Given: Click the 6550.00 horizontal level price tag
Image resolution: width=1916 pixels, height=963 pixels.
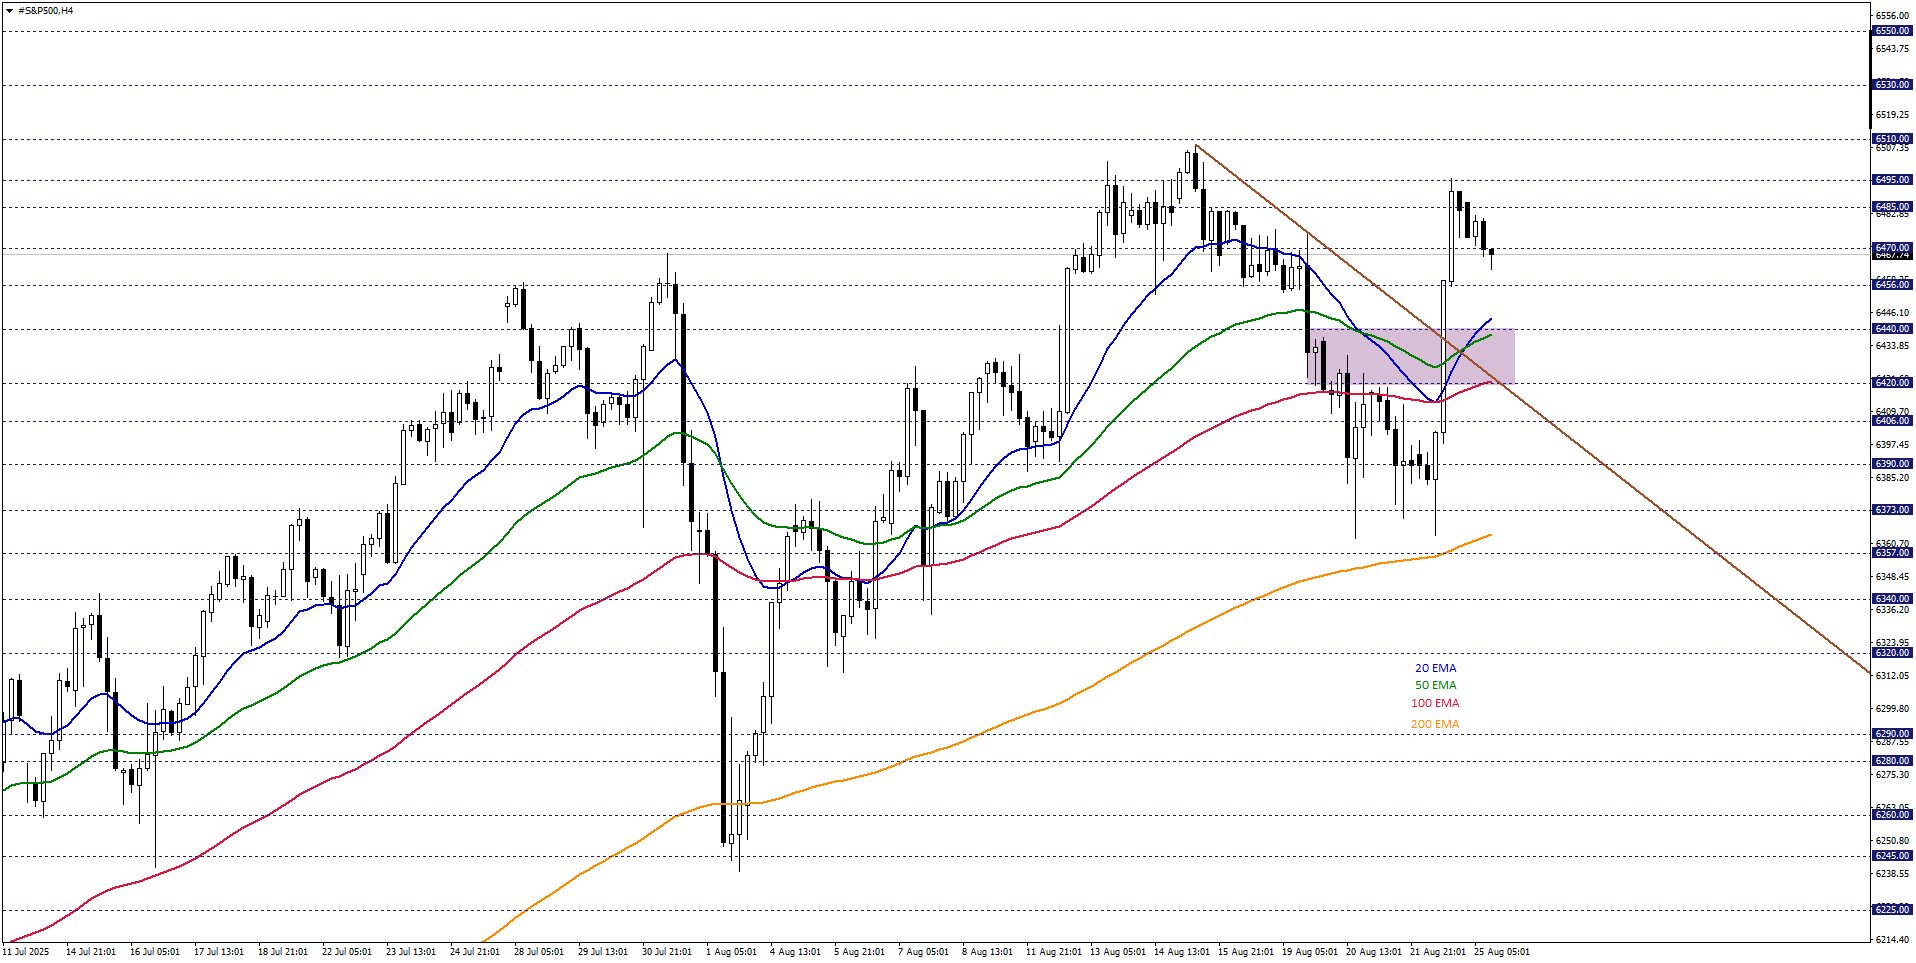Looking at the screenshot, I should tap(1892, 31).
